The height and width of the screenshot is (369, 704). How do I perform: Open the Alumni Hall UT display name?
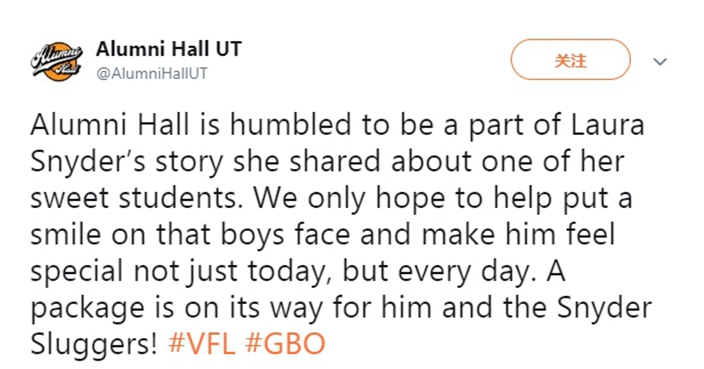[169, 48]
